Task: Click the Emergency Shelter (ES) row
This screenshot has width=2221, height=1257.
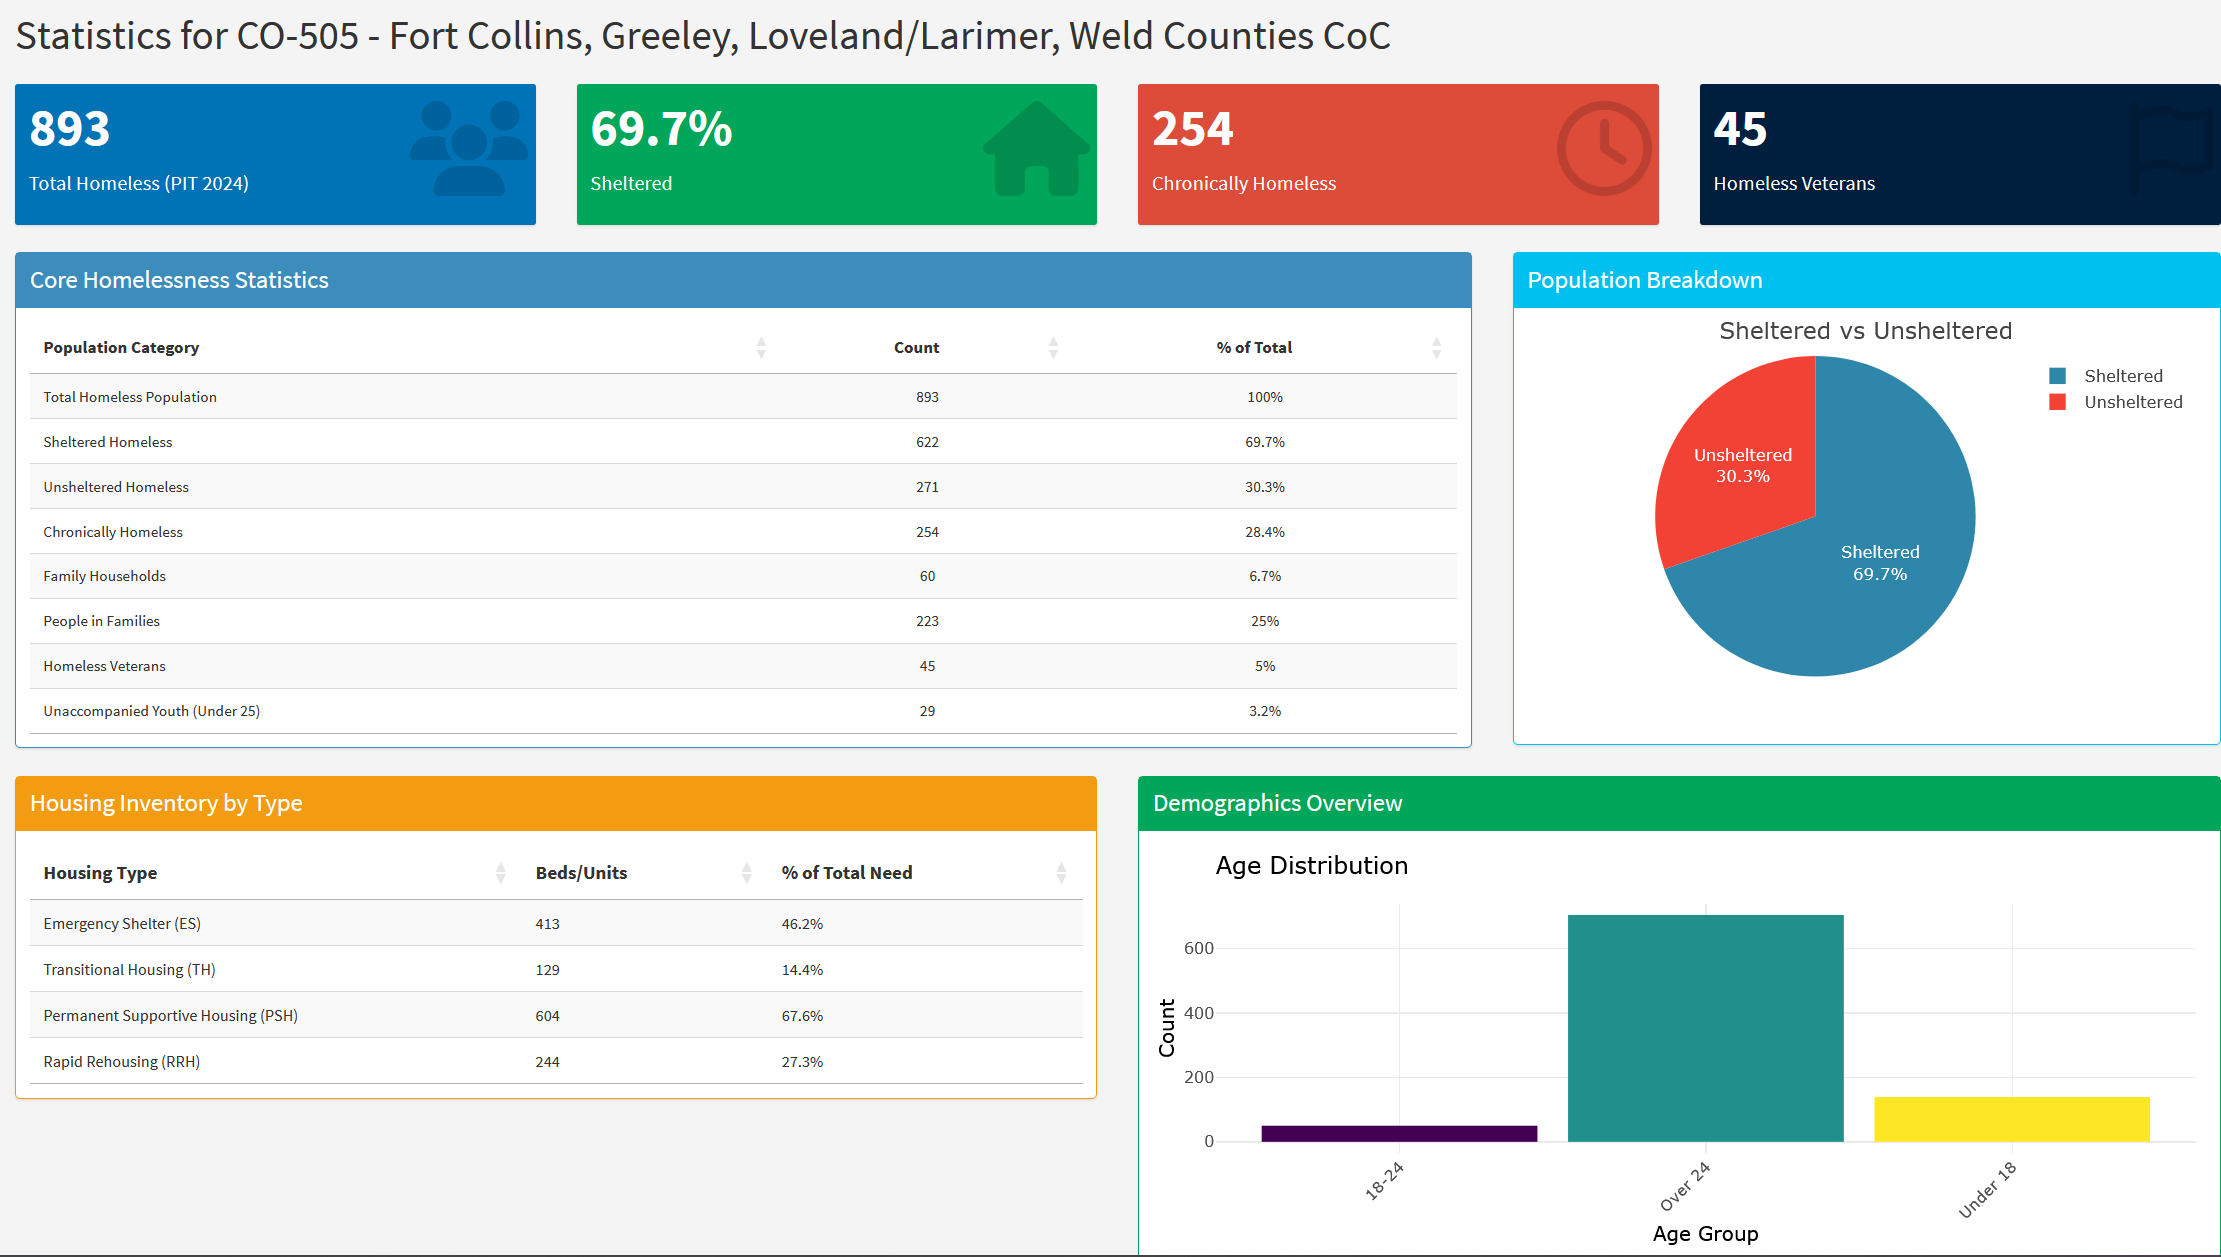Action: point(556,924)
